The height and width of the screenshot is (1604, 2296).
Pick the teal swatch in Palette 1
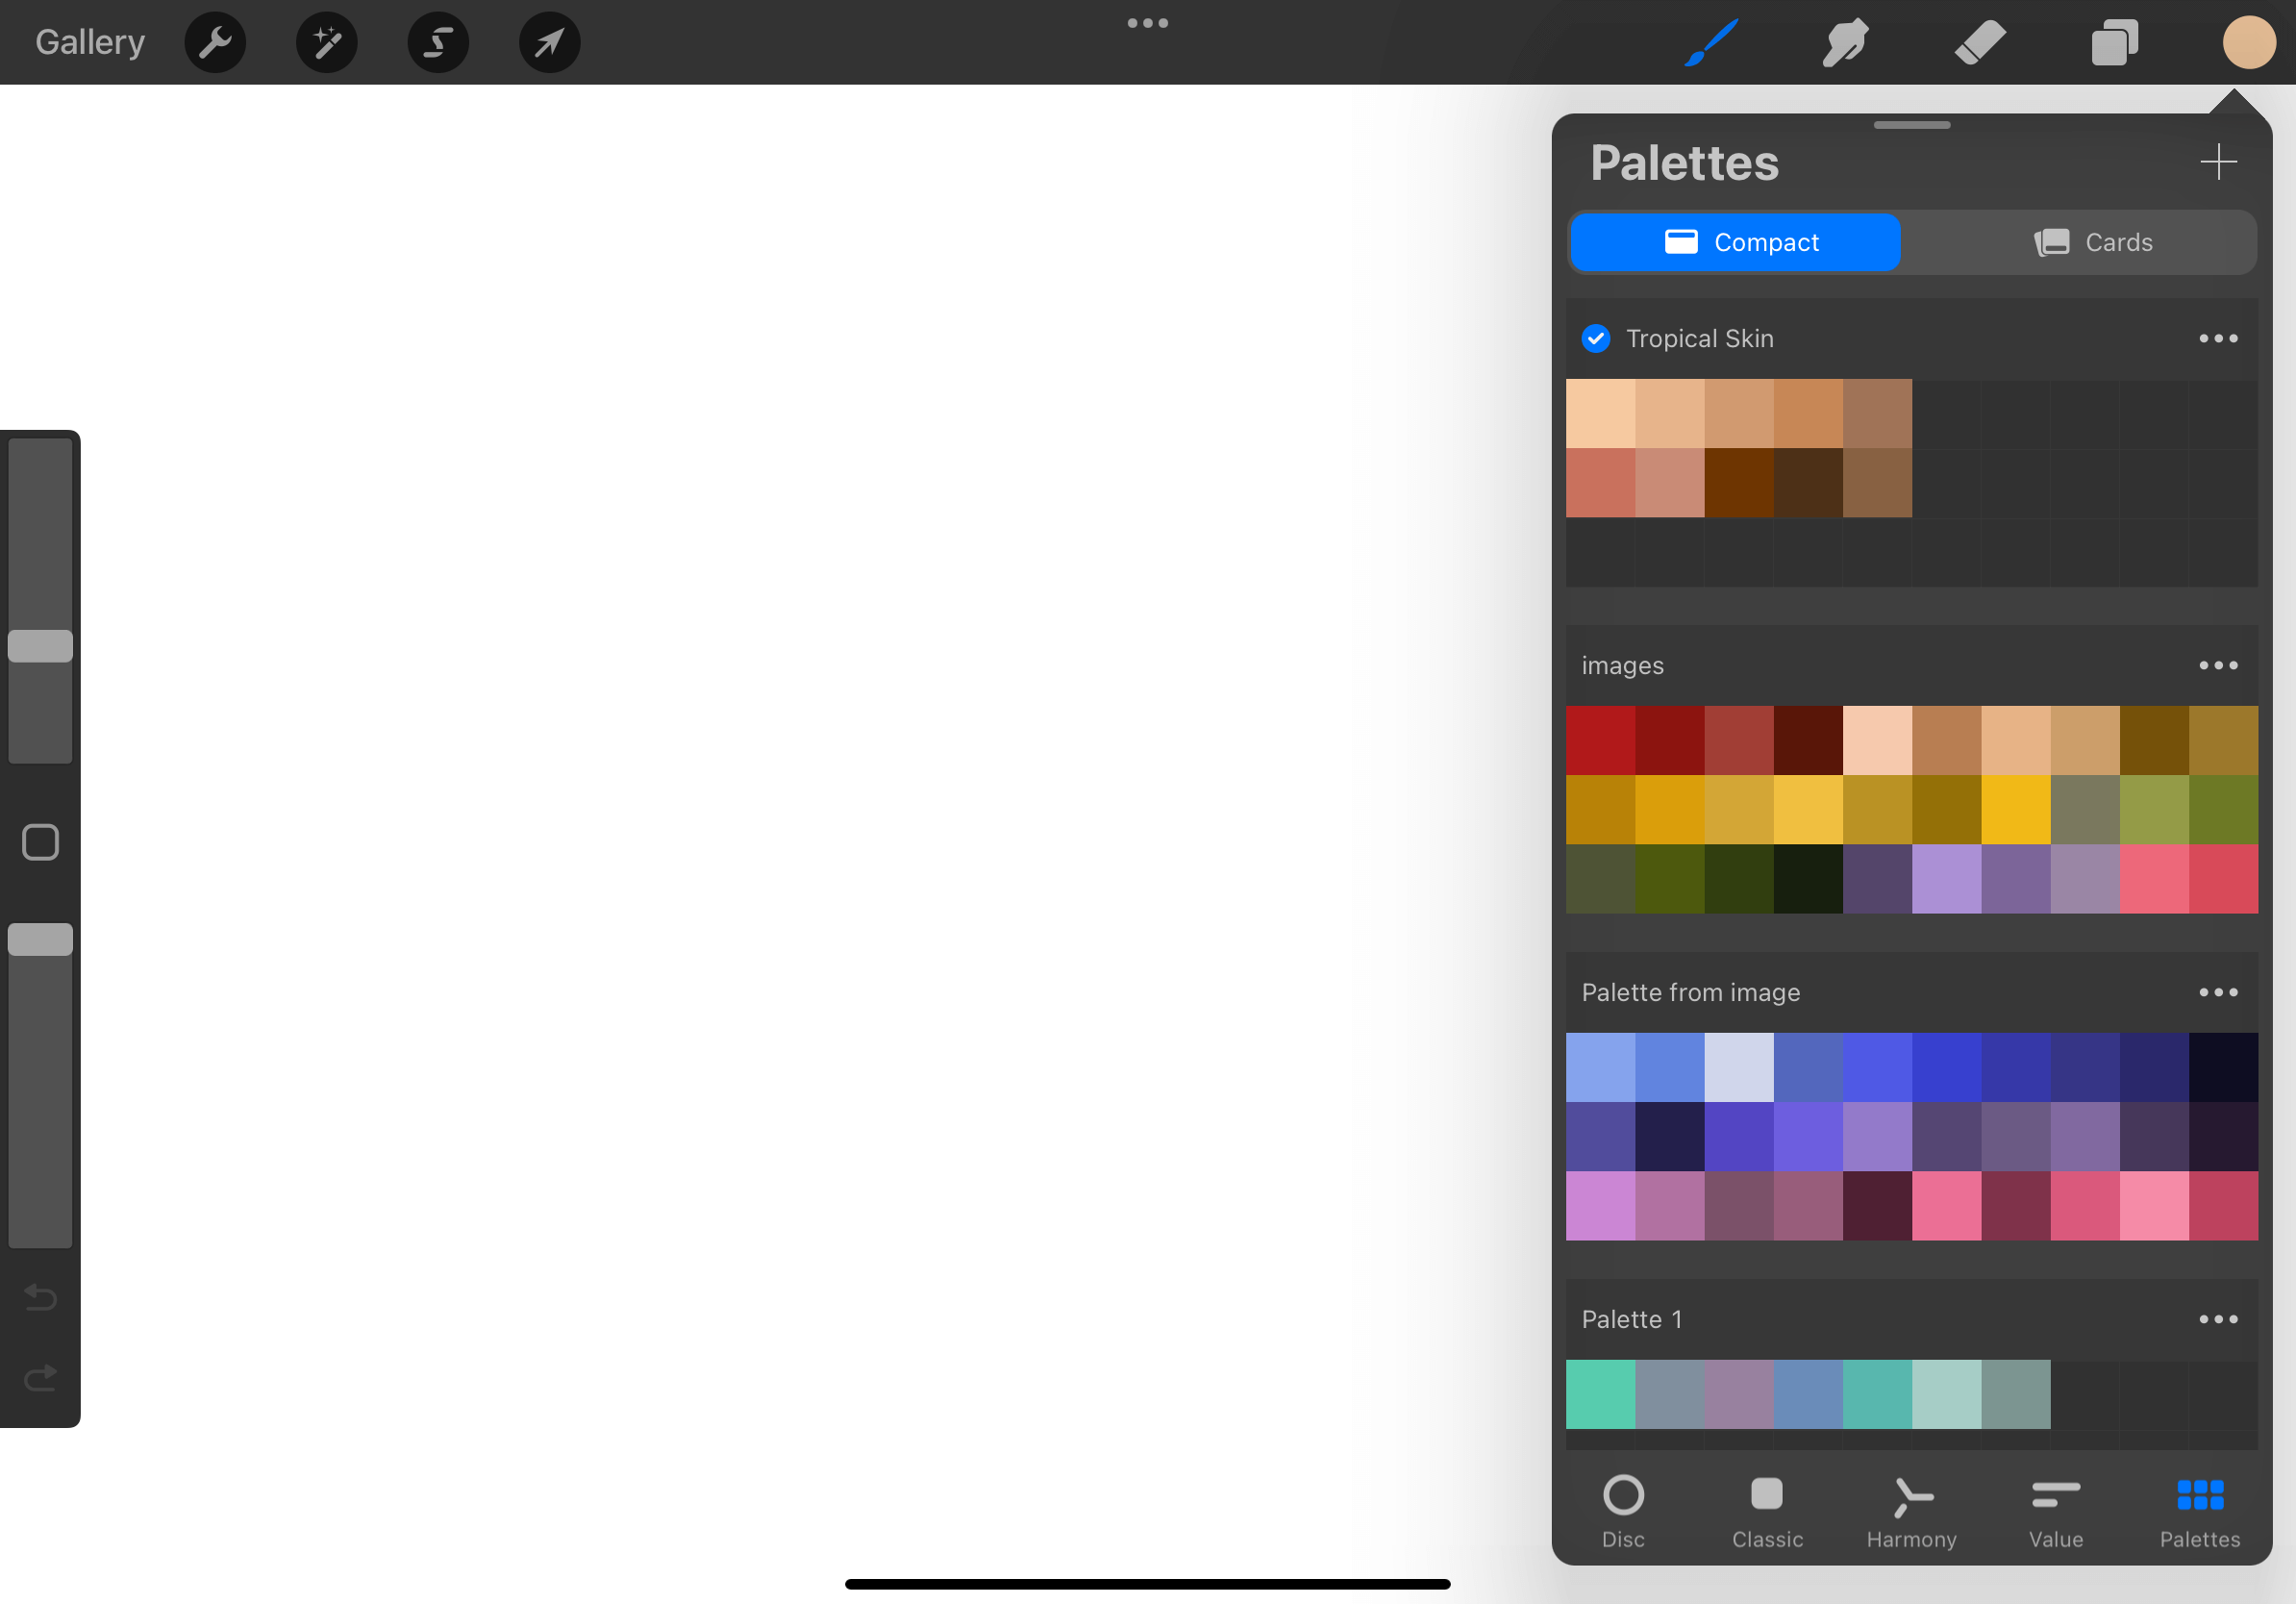click(x=1876, y=1394)
